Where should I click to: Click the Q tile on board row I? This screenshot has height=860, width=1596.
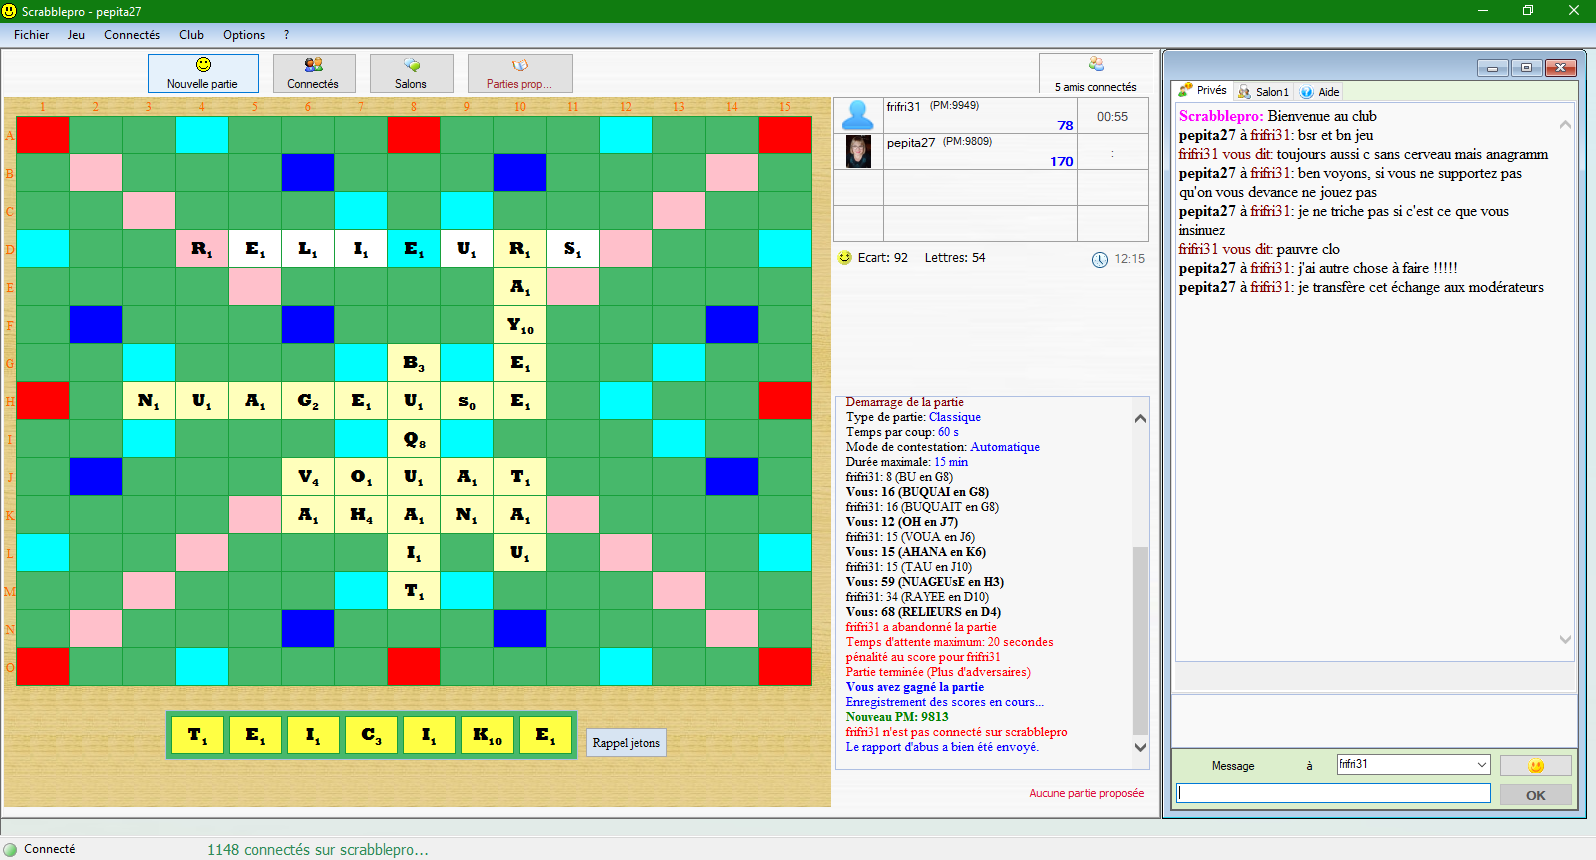click(414, 439)
